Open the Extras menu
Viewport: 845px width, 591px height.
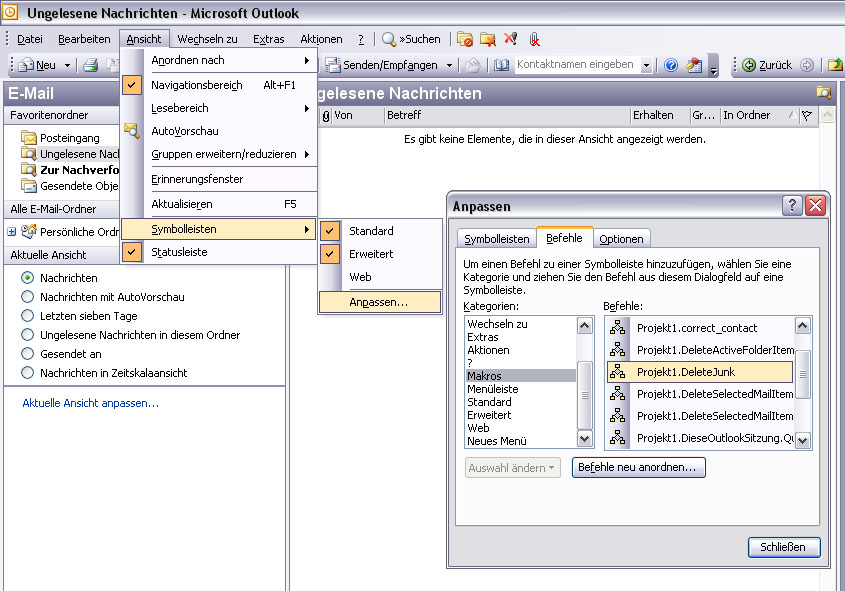[268, 39]
